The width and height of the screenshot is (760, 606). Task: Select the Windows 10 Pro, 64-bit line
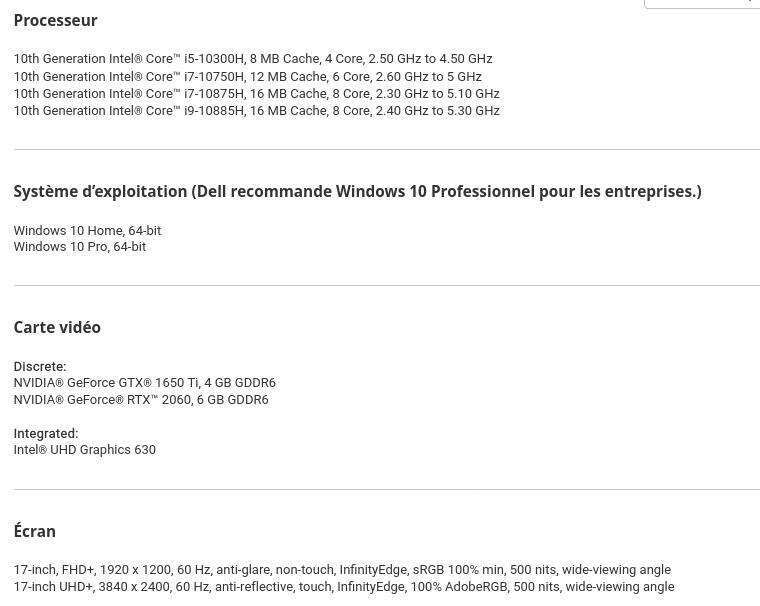pos(79,247)
